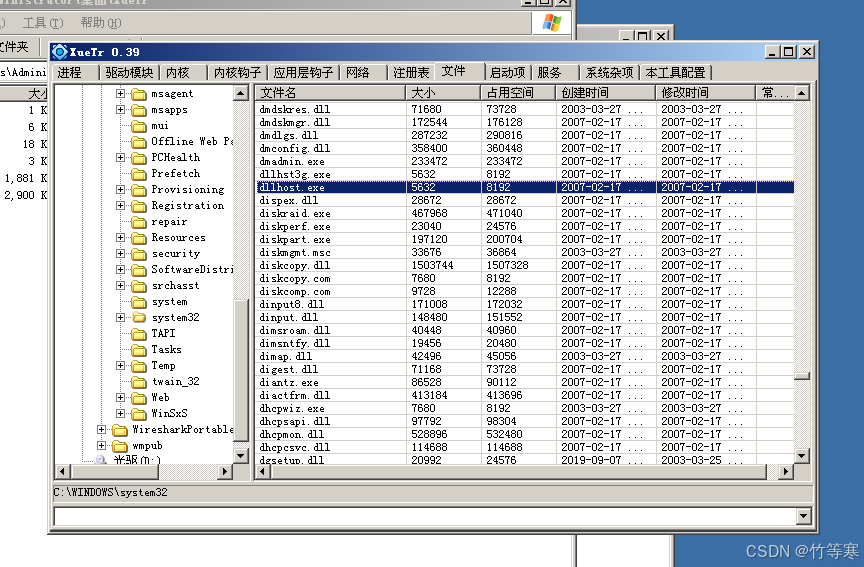Expand the msagent folder node

click(x=120, y=94)
